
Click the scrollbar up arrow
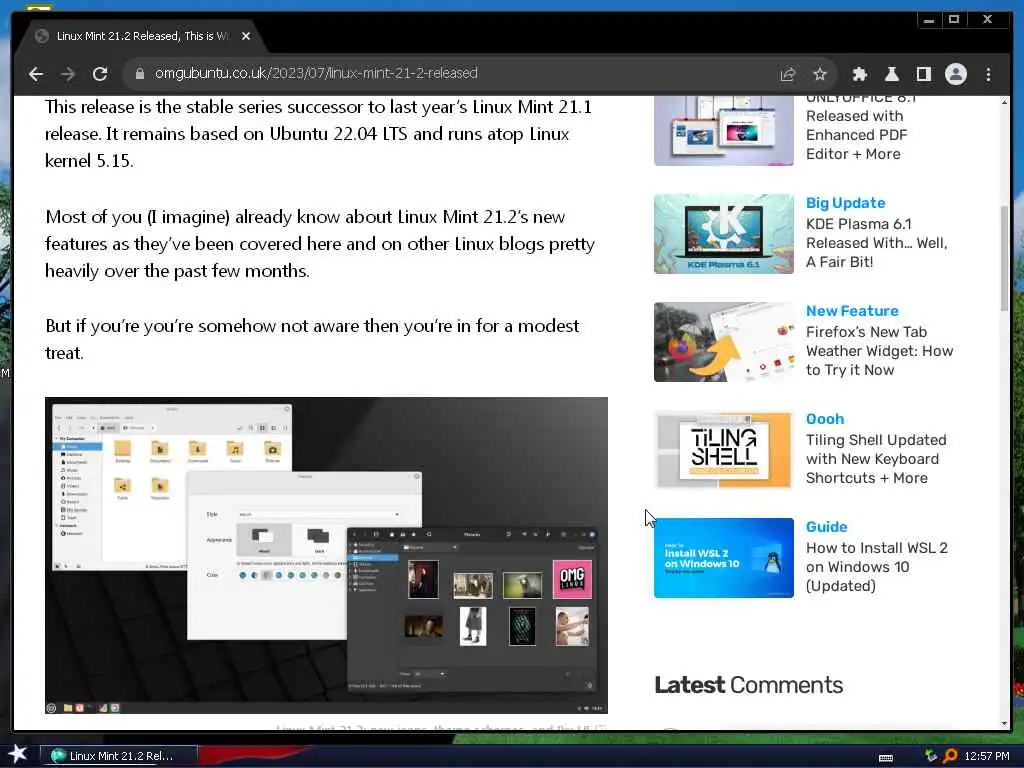coord(1004,103)
